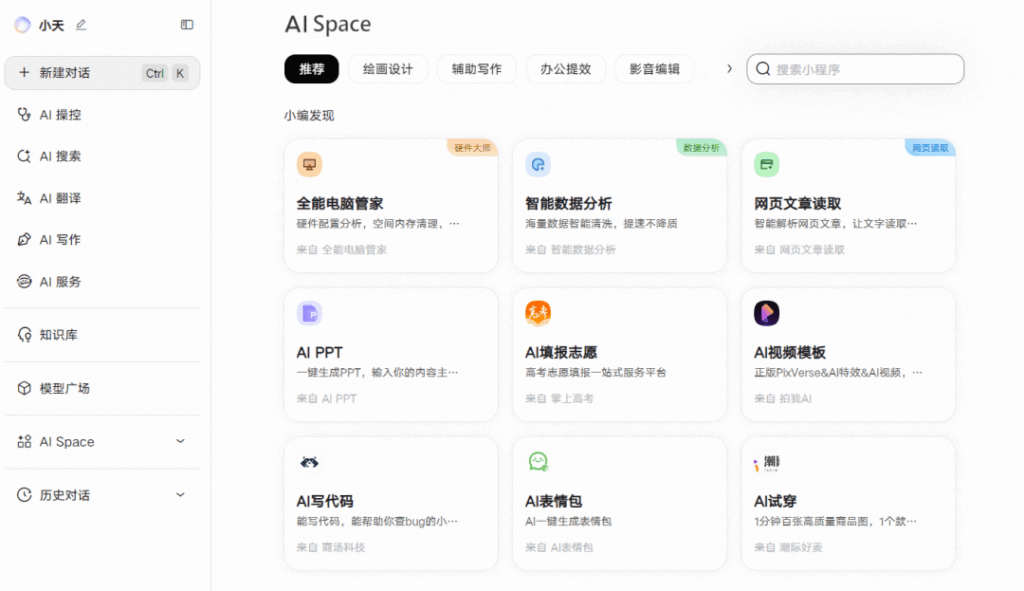Click the AI表情包 green chat icon
The width and height of the screenshot is (1024, 591).
(x=537, y=460)
